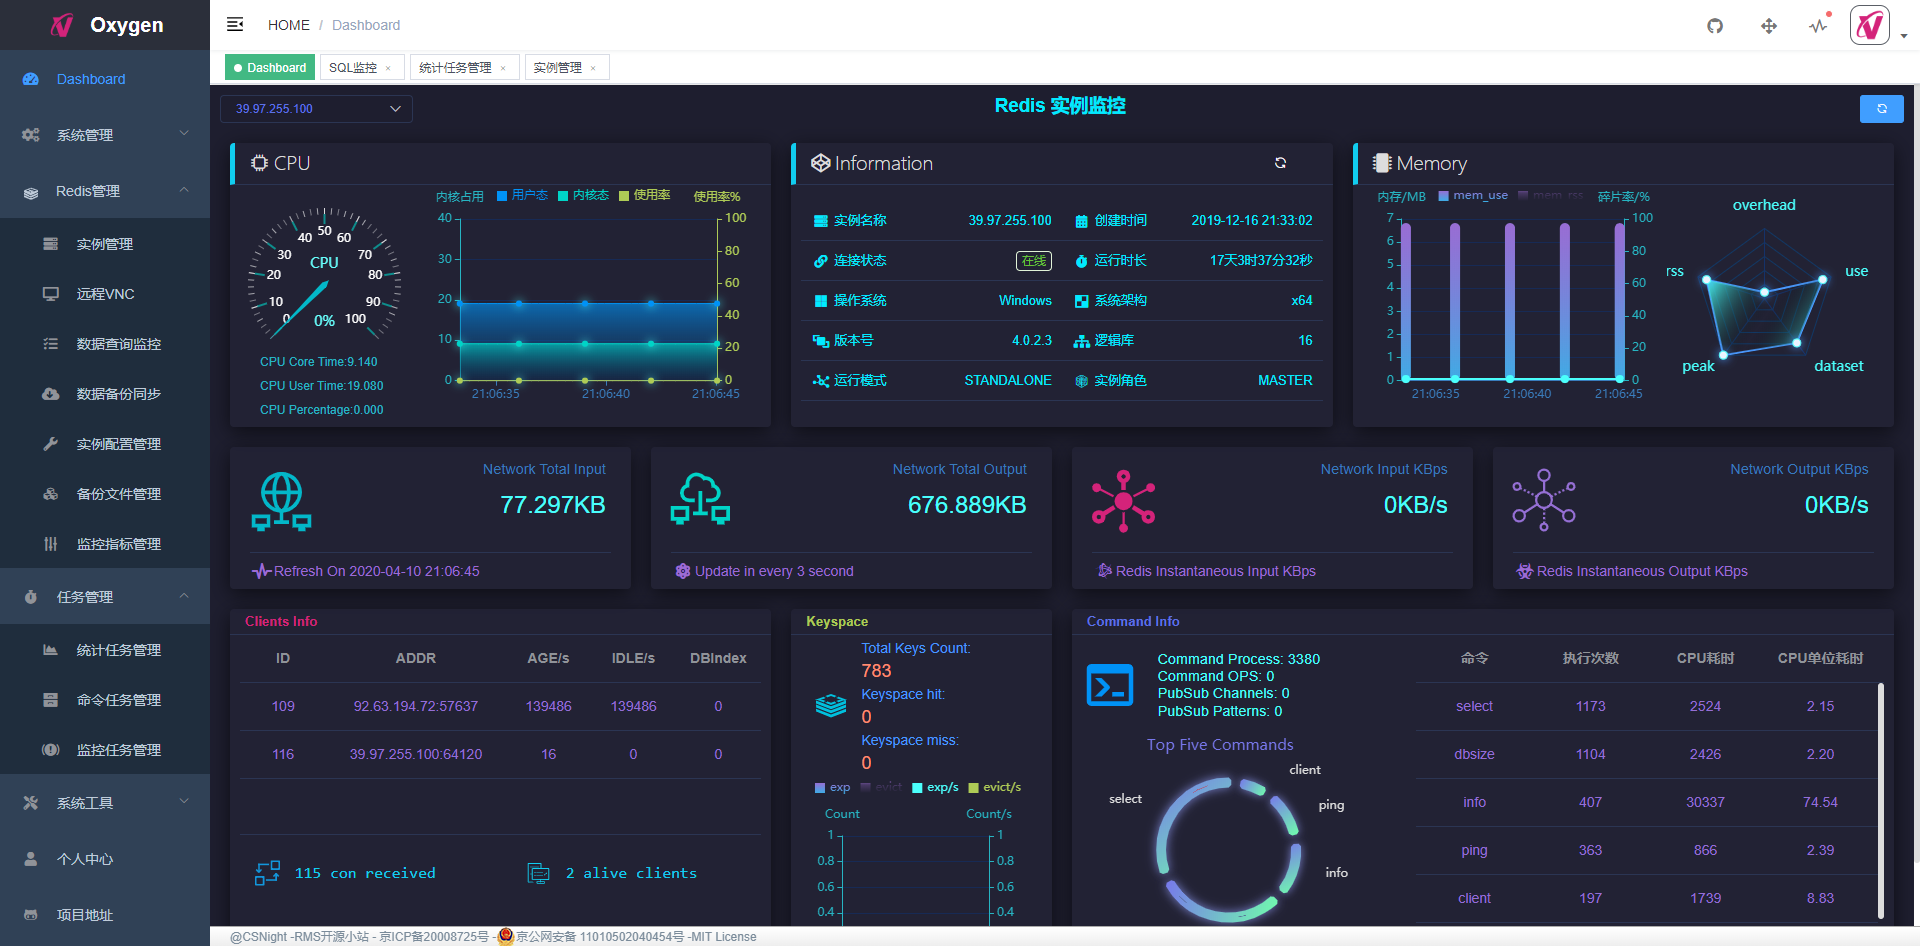Click the Network Total Output cloud icon

tap(700, 499)
